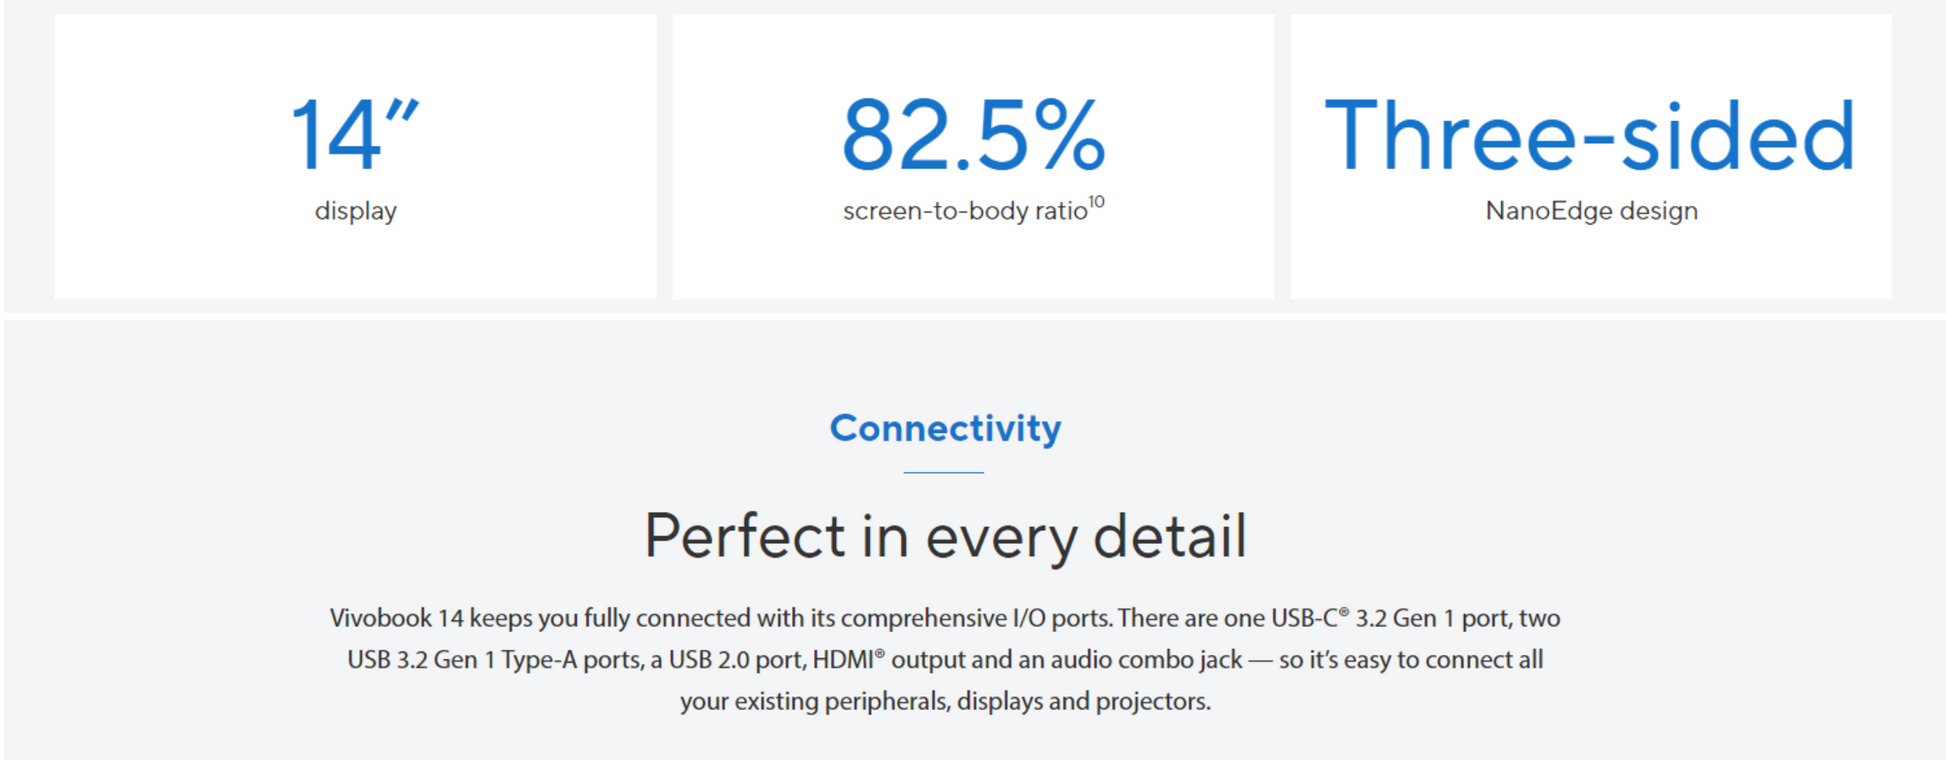Click "so it's easy to connect all" phrase
The image size is (1946, 760).
tap(1411, 660)
